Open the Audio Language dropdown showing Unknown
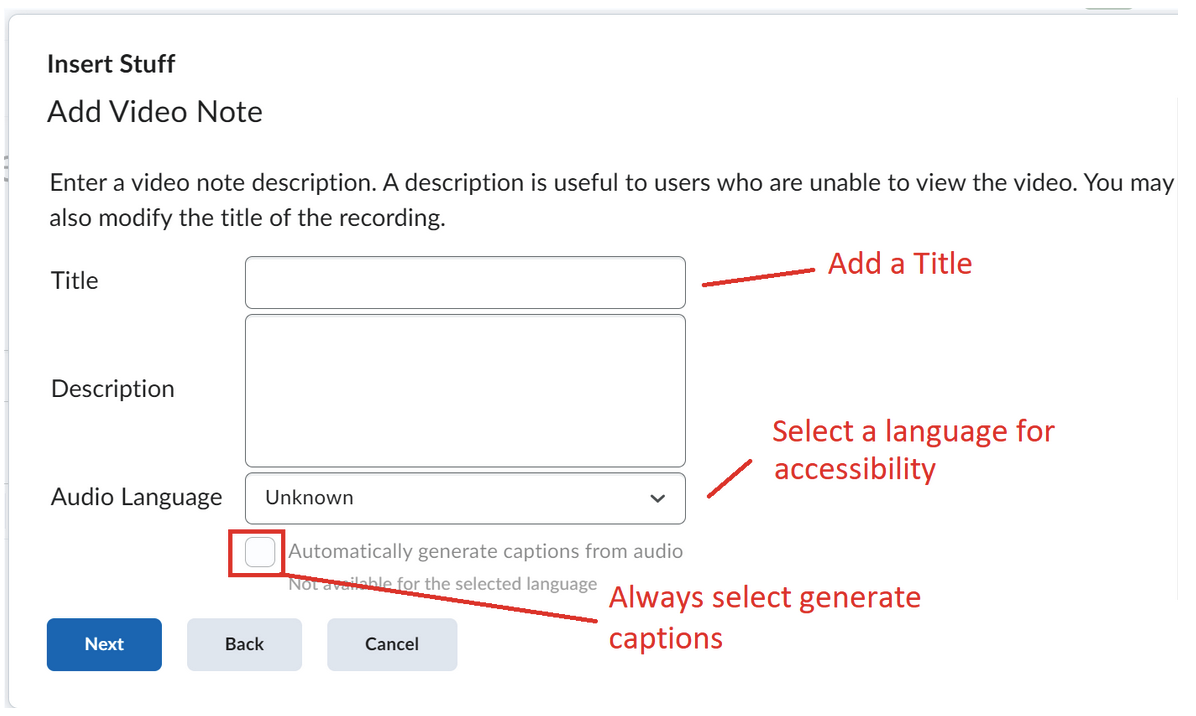This screenshot has height=716, width=1196. pos(450,498)
